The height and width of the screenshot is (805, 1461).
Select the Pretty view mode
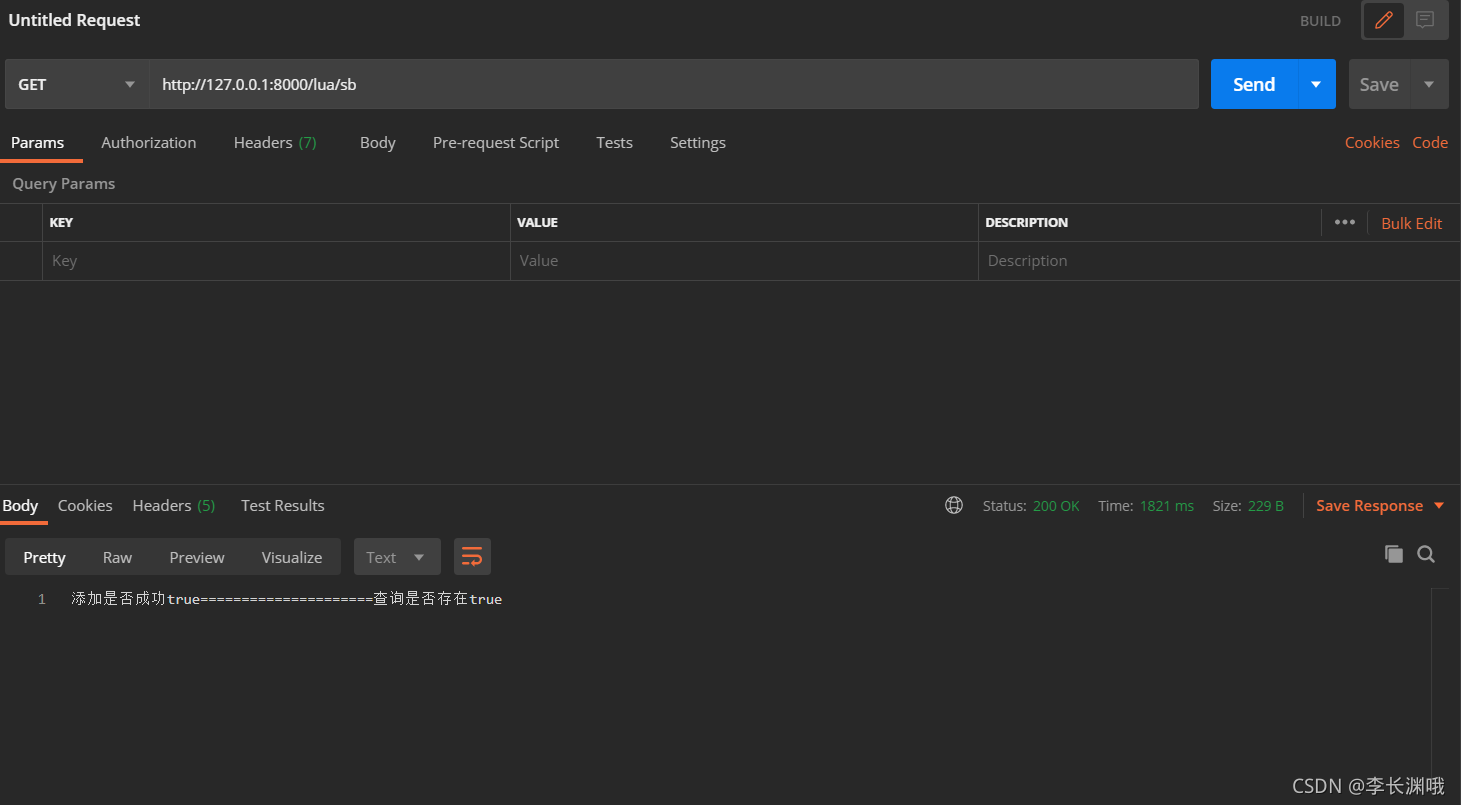pyautogui.click(x=44, y=557)
